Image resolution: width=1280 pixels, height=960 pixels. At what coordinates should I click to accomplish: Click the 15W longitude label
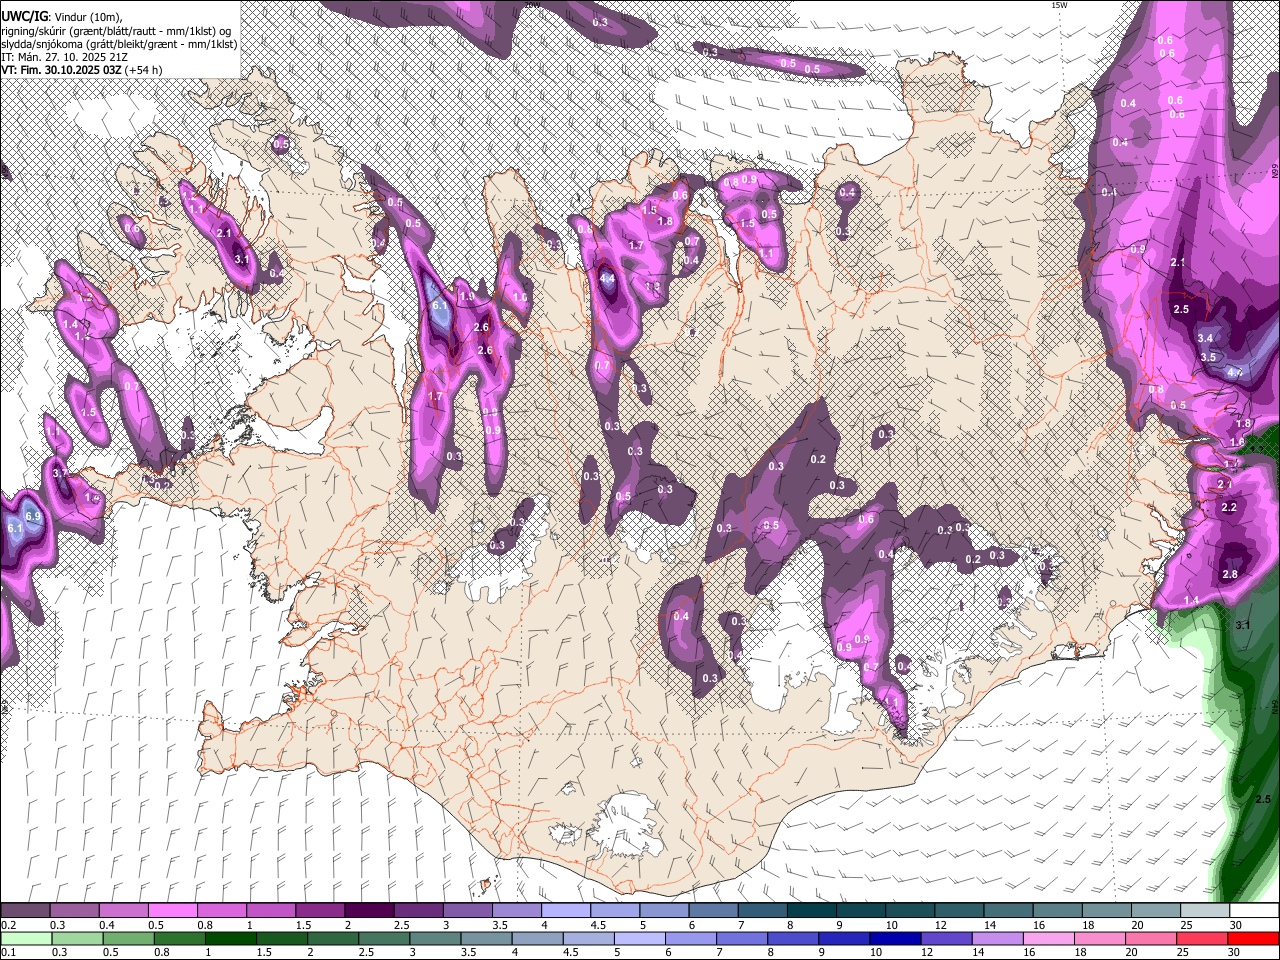[1059, 5]
